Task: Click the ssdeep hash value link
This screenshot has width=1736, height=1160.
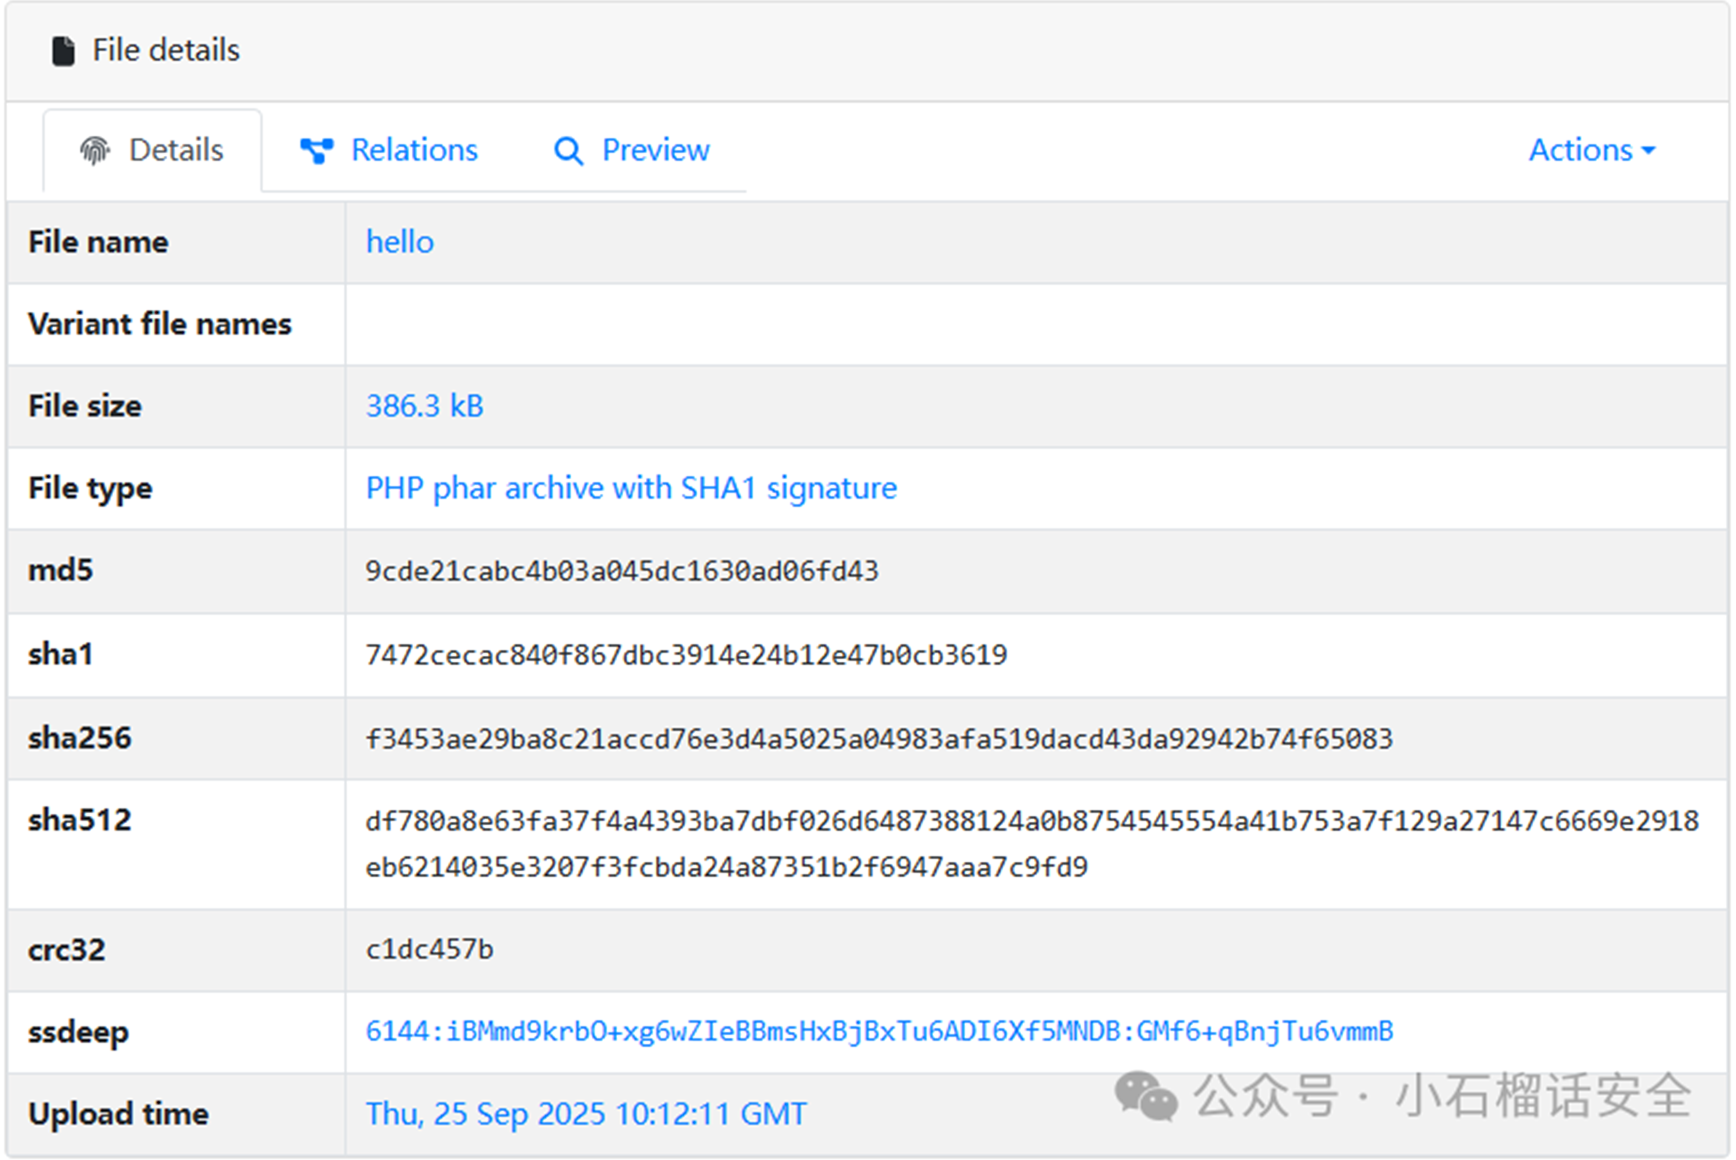Action: pyautogui.click(x=878, y=1031)
